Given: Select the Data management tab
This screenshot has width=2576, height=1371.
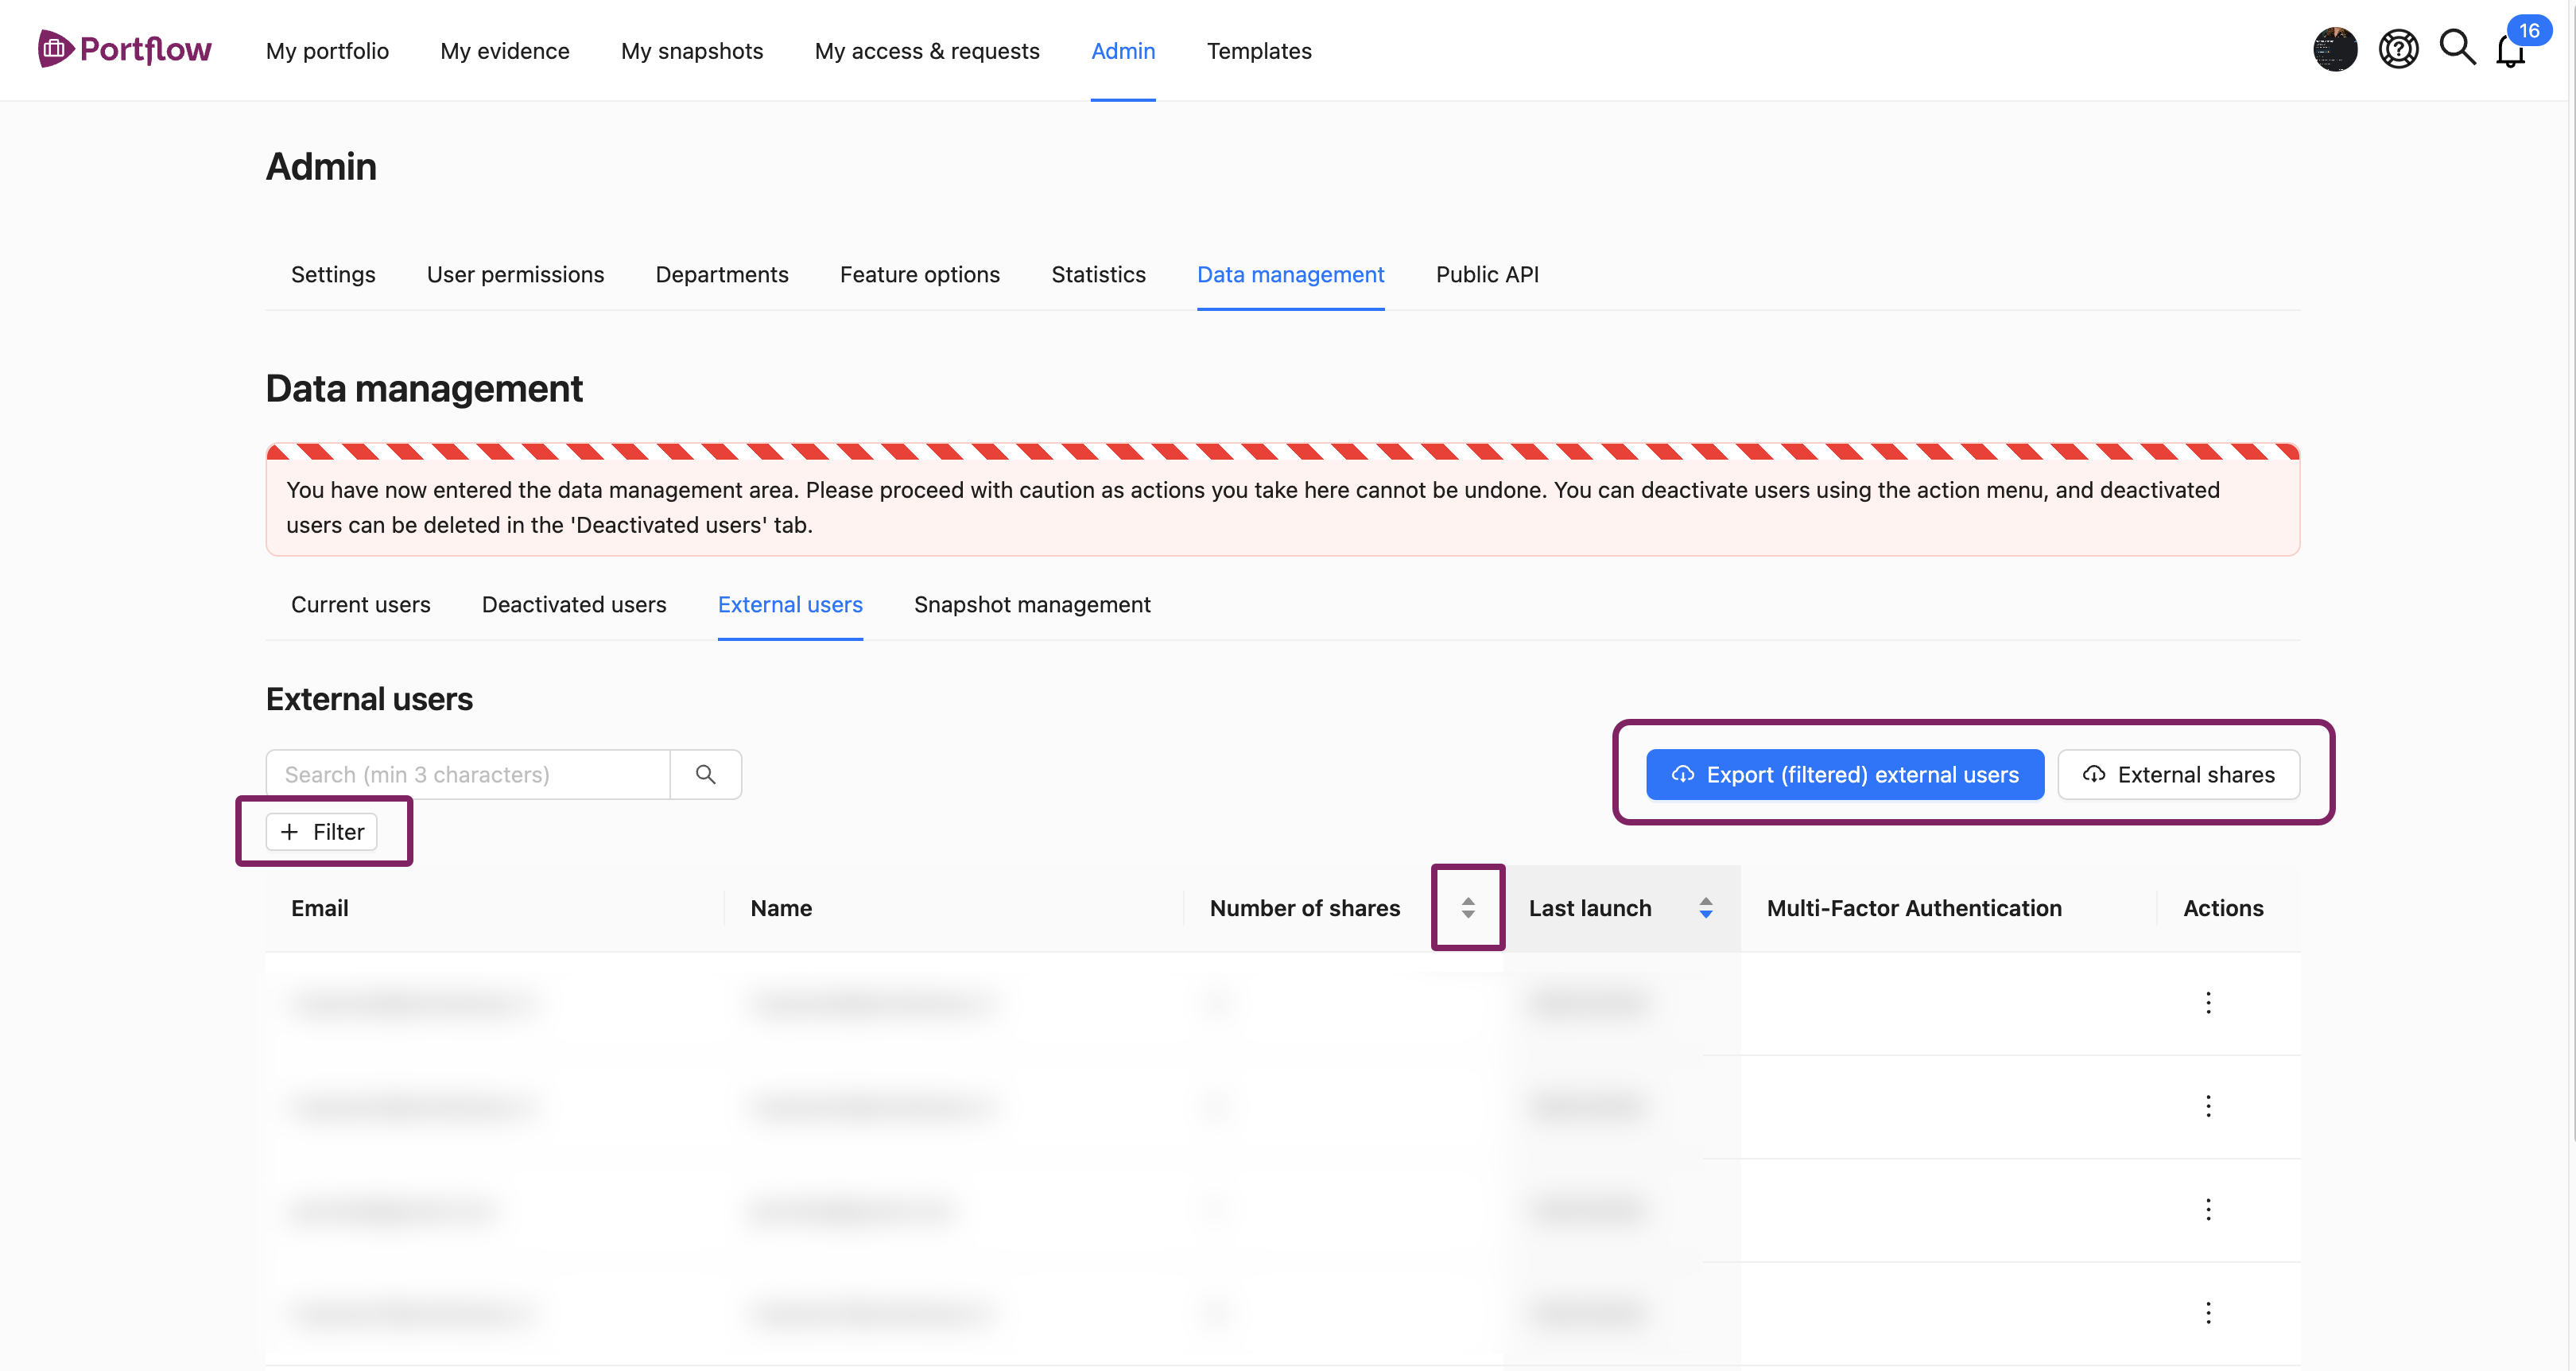Looking at the screenshot, I should 1290,275.
